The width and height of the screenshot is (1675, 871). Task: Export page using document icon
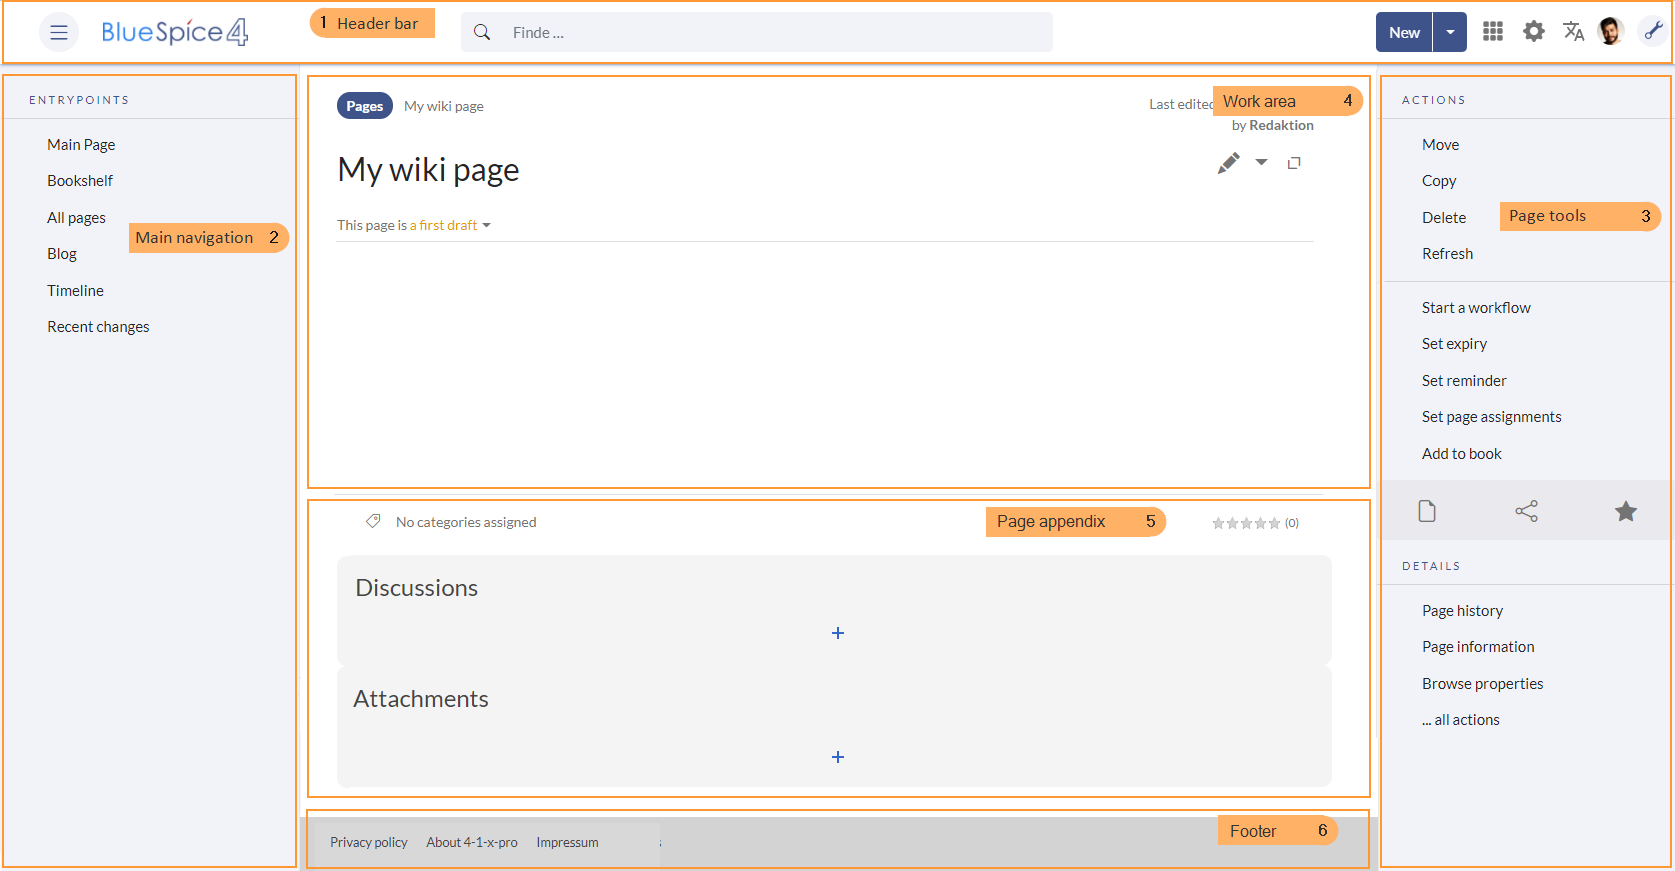1427,511
